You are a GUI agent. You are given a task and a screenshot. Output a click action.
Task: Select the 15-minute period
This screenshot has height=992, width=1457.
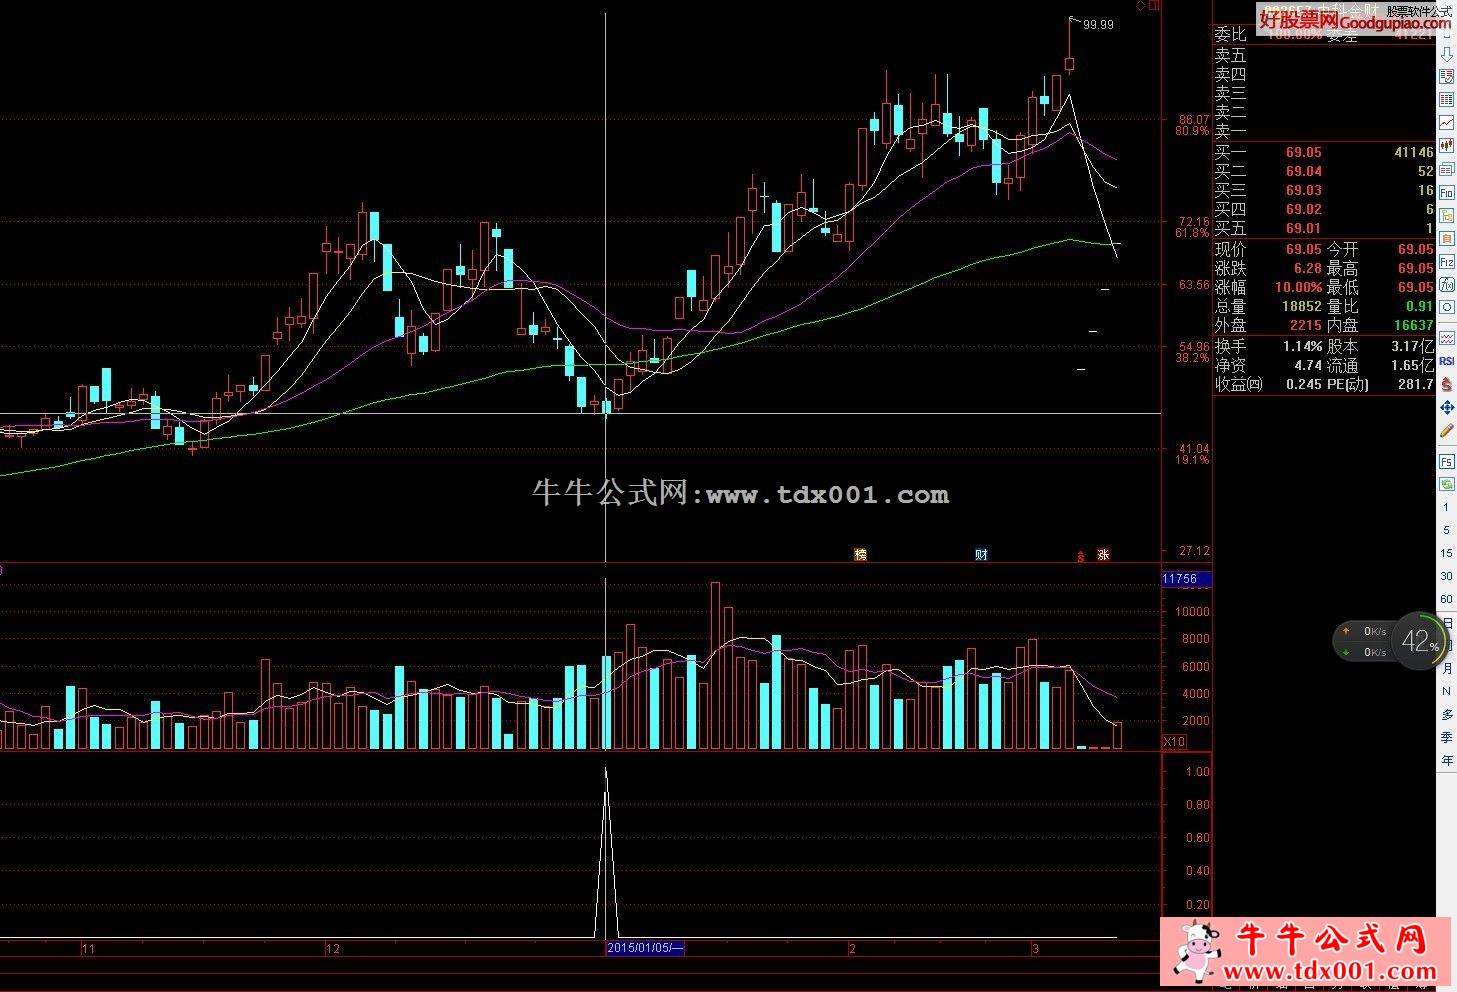click(1446, 553)
